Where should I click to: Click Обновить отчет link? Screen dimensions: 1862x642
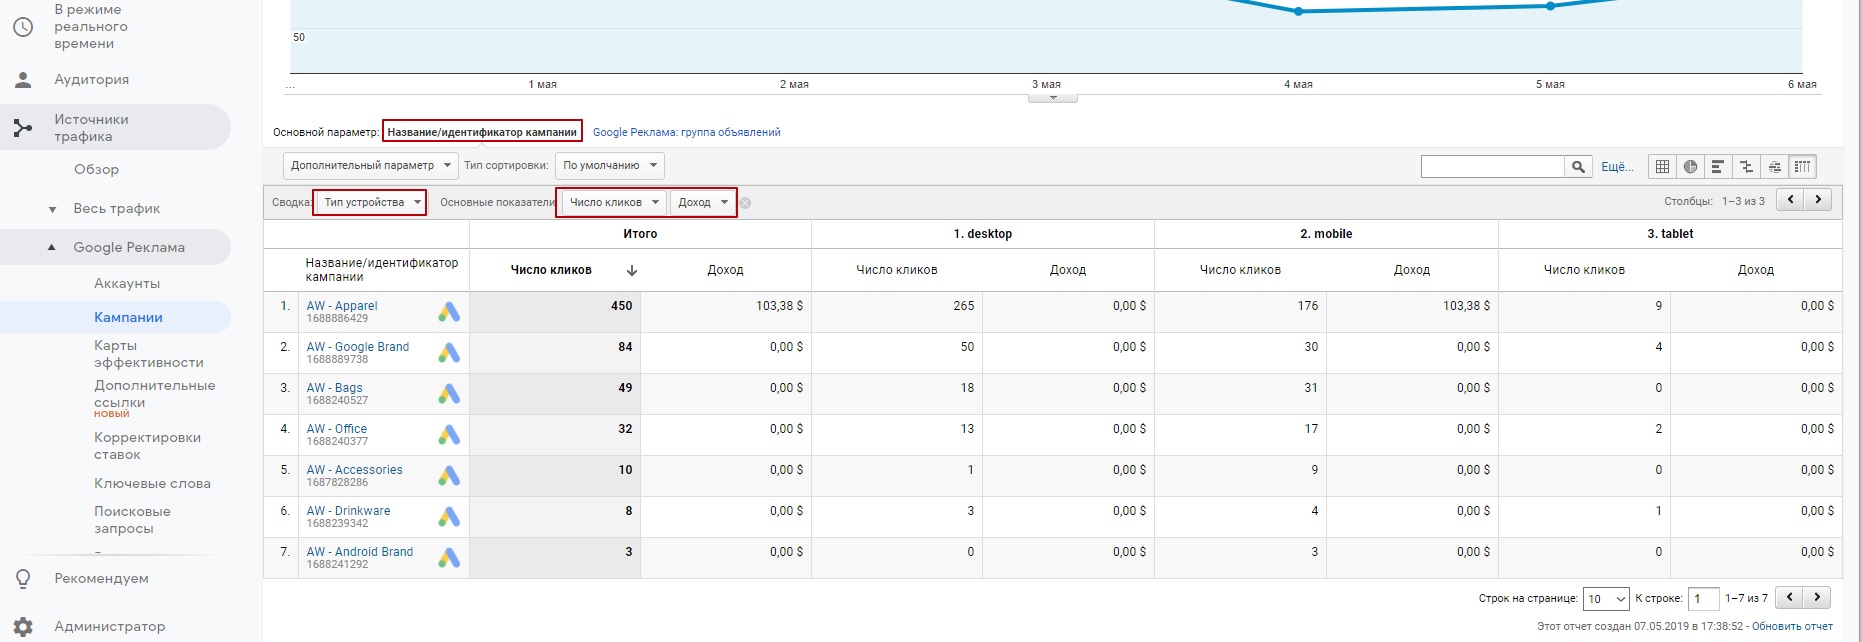point(1792,627)
